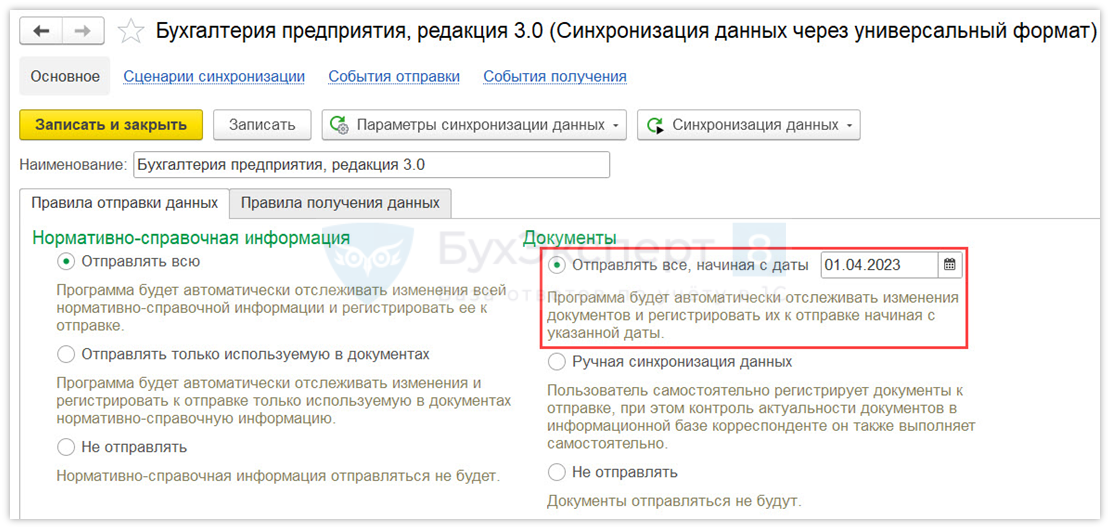Click text Документы отправляться не будут.
This screenshot has height=529, width=1110.
pyautogui.click(x=673, y=502)
